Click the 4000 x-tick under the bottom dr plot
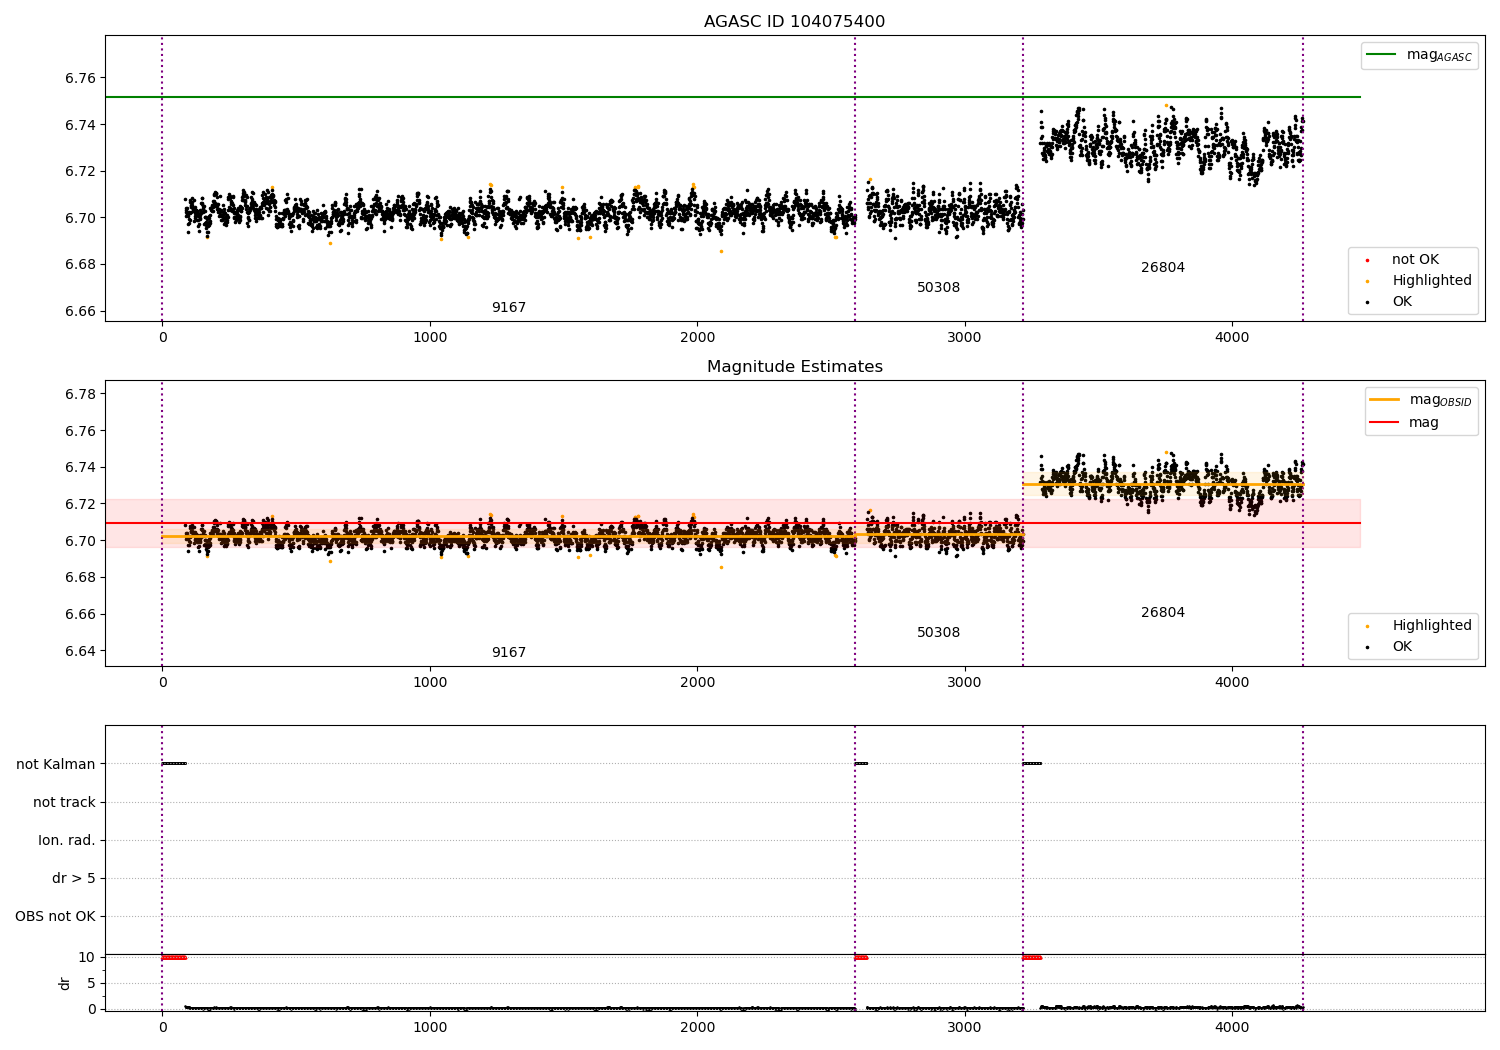 tap(1232, 1027)
